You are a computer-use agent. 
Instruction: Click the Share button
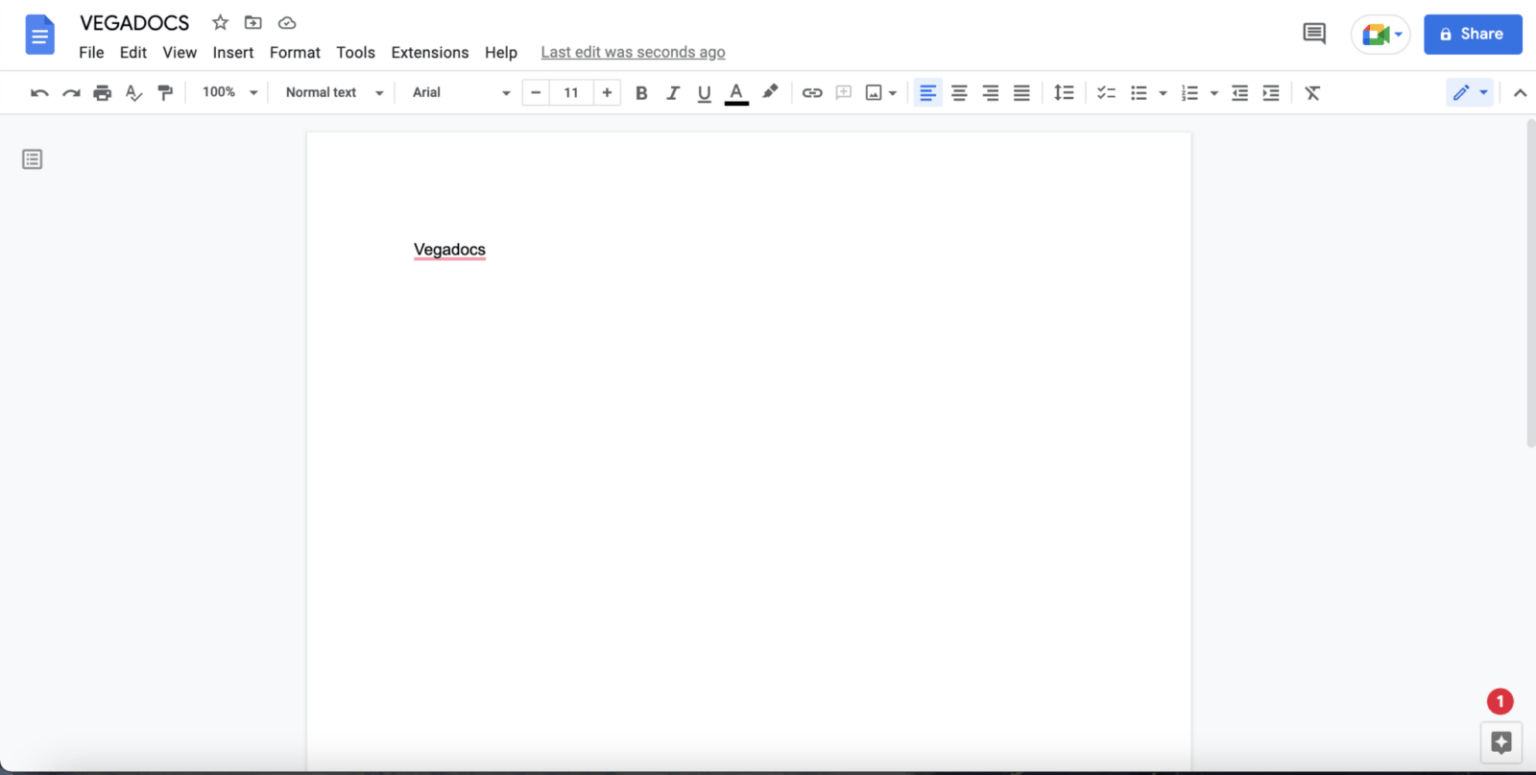tap(1472, 33)
